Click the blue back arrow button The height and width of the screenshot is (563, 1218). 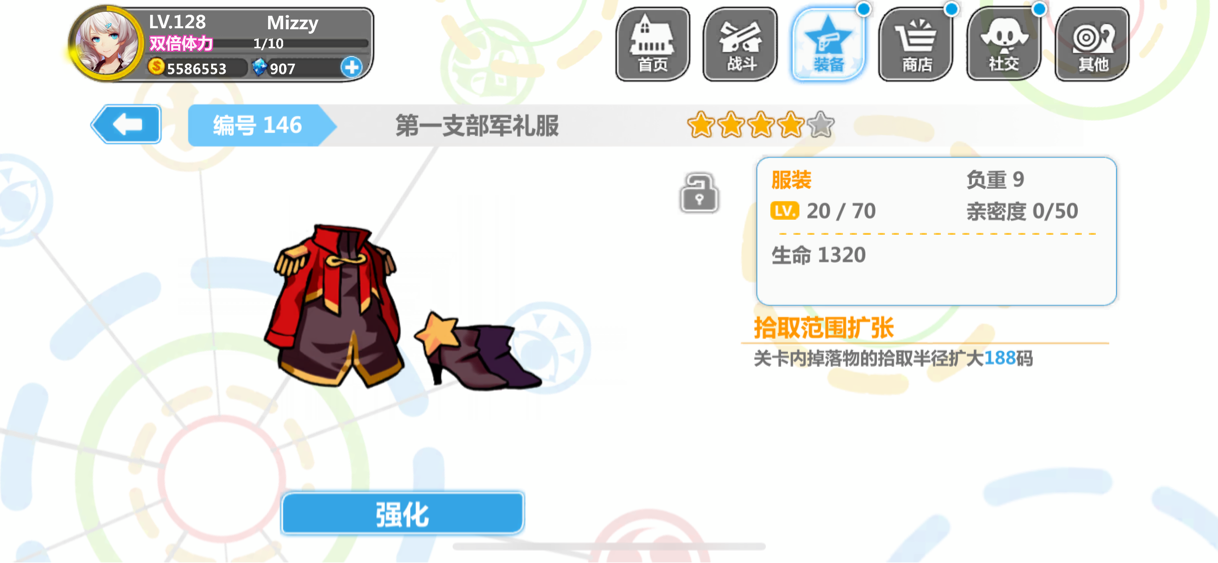[x=126, y=125]
